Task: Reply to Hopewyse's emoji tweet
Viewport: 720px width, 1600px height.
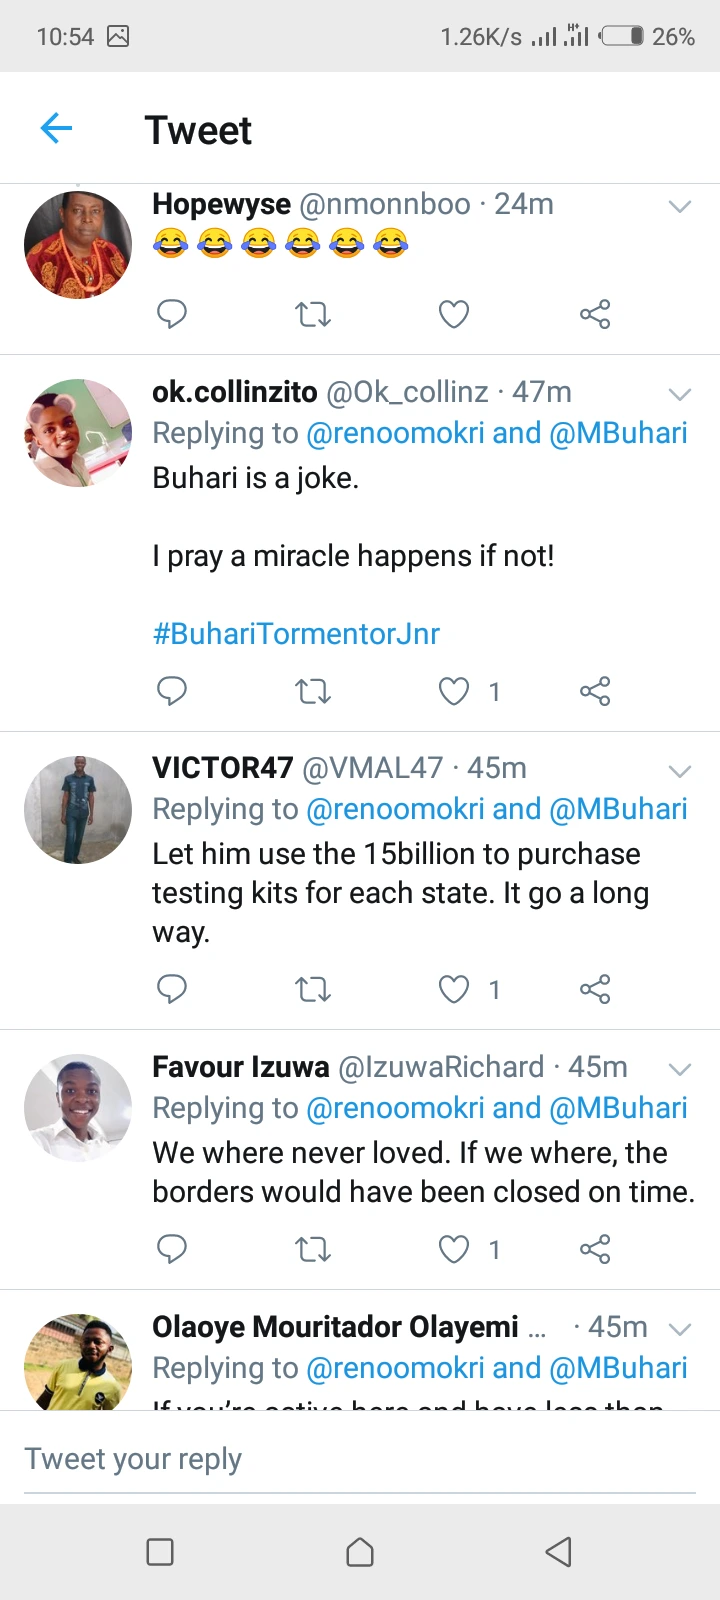Action: point(172,314)
